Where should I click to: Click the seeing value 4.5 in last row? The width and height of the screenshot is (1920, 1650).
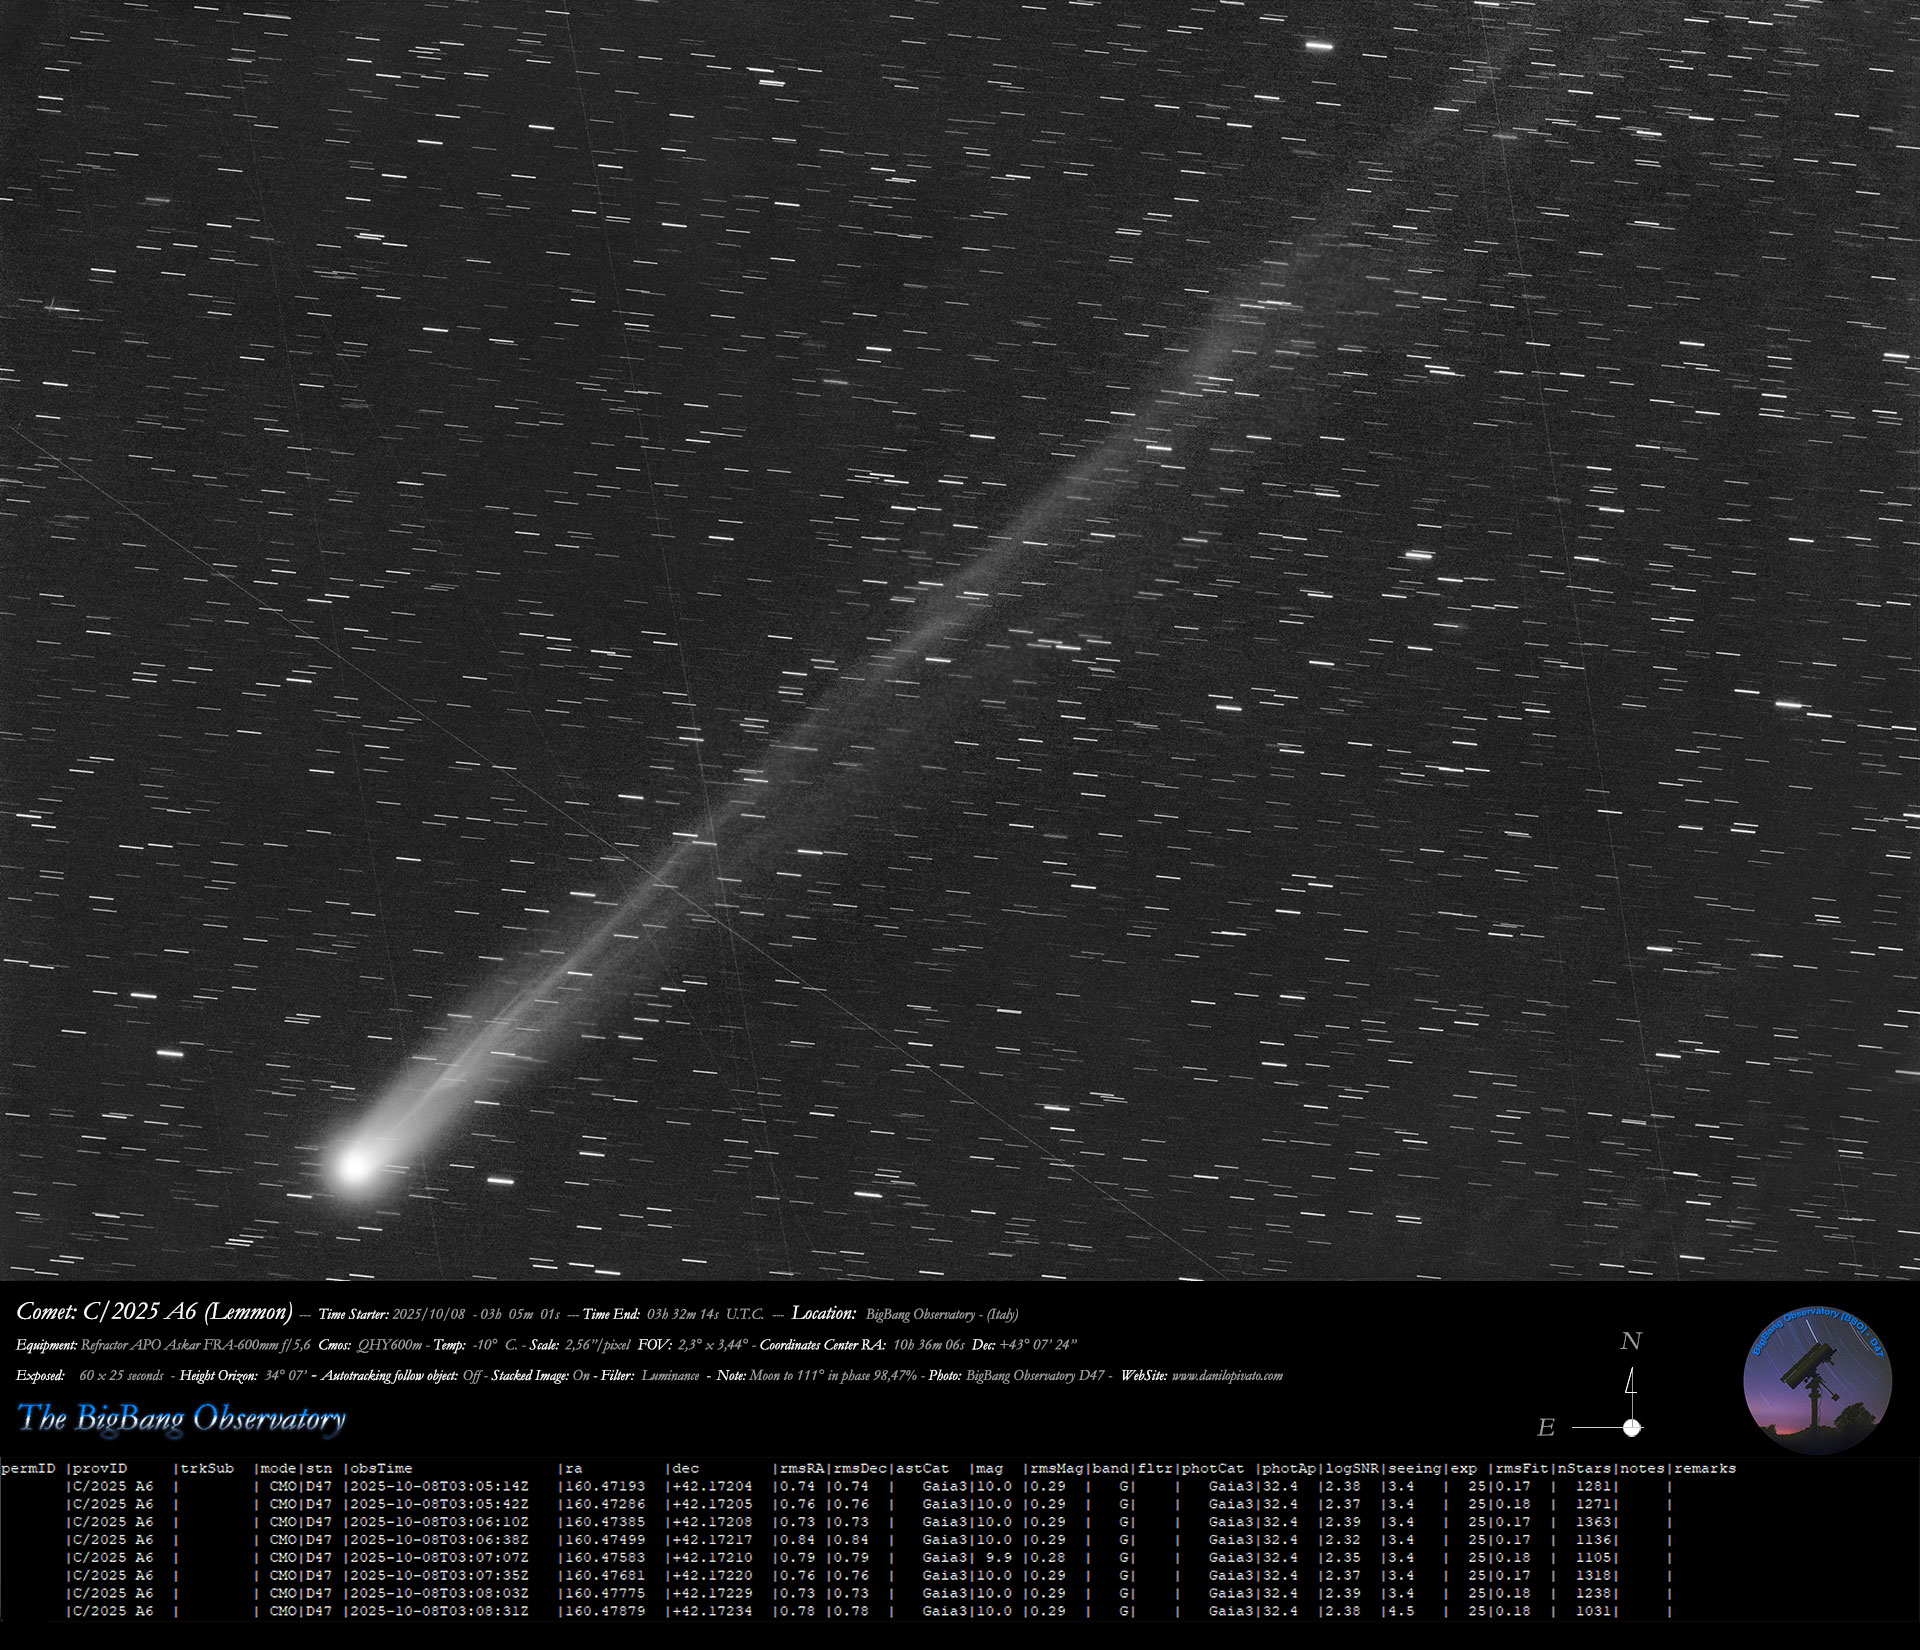coord(1399,1612)
